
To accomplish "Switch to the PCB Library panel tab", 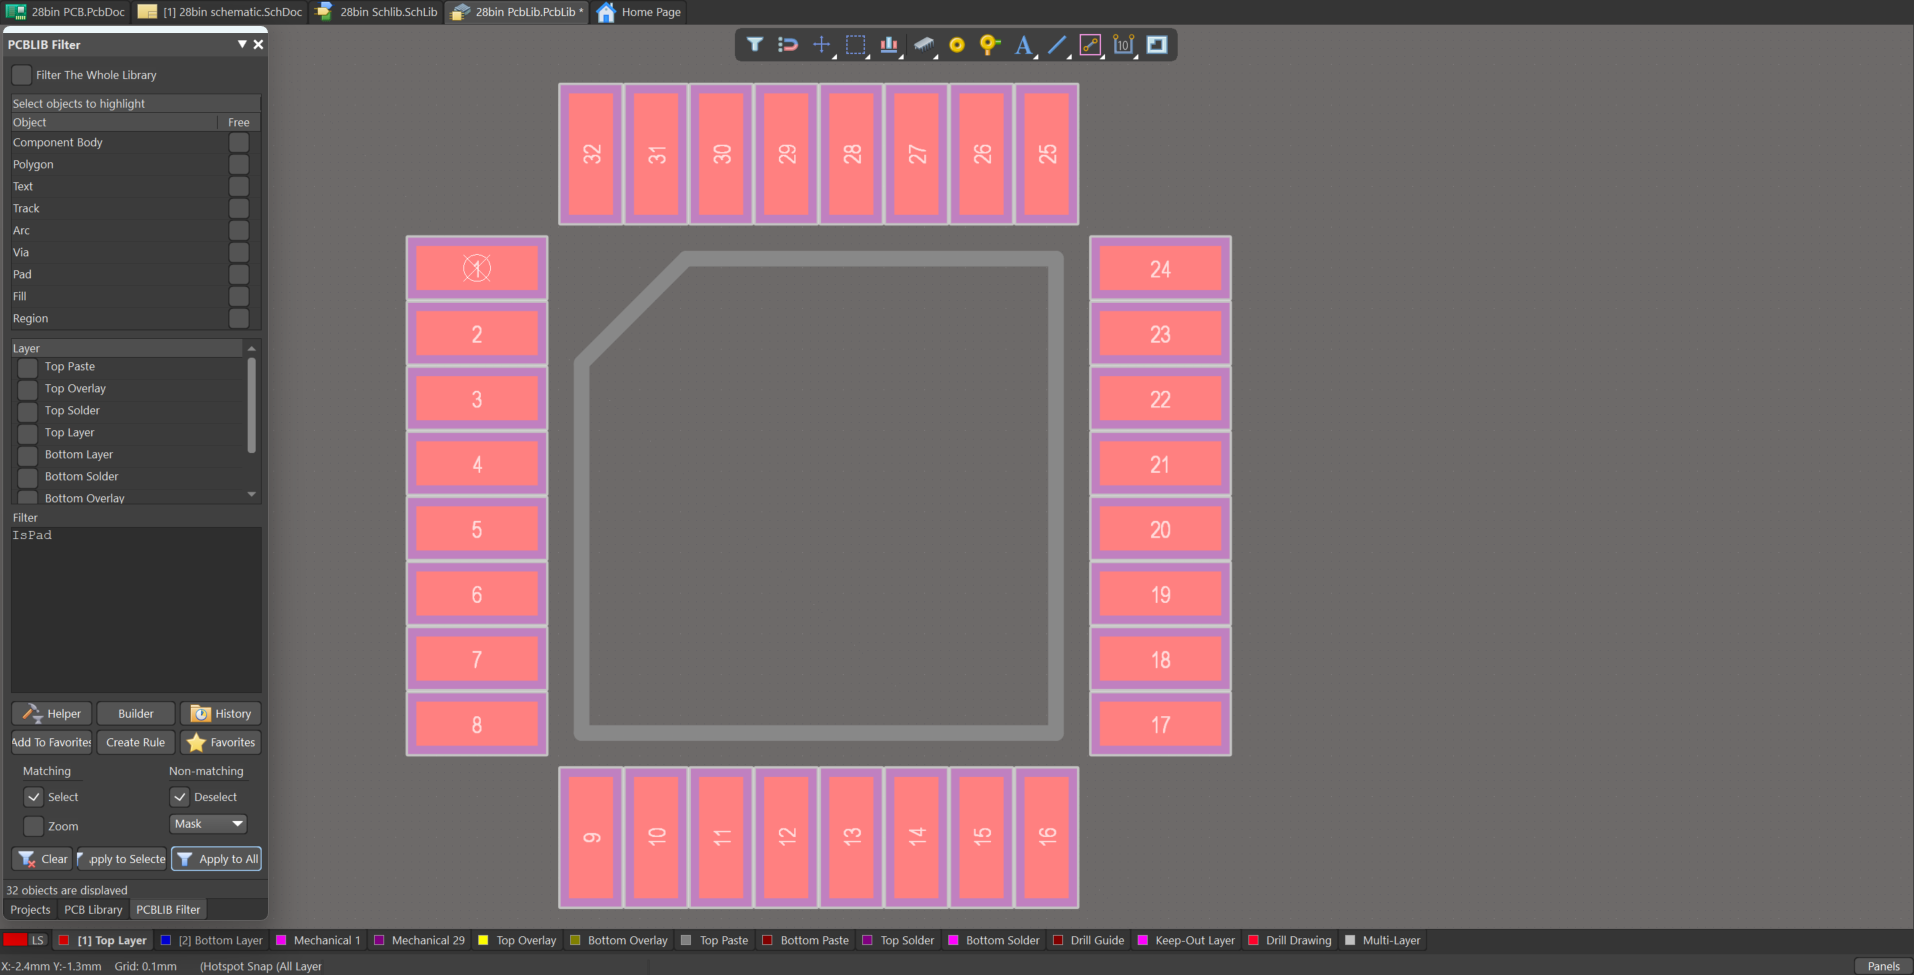I will 93,910.
